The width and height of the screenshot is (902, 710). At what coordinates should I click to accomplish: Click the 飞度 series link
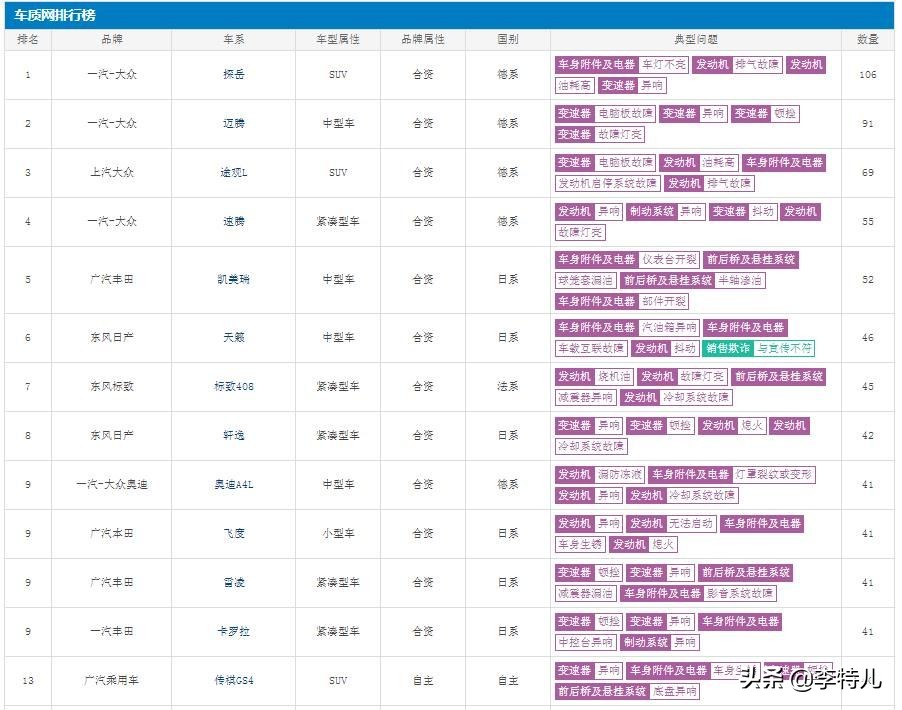coord(234,533)
